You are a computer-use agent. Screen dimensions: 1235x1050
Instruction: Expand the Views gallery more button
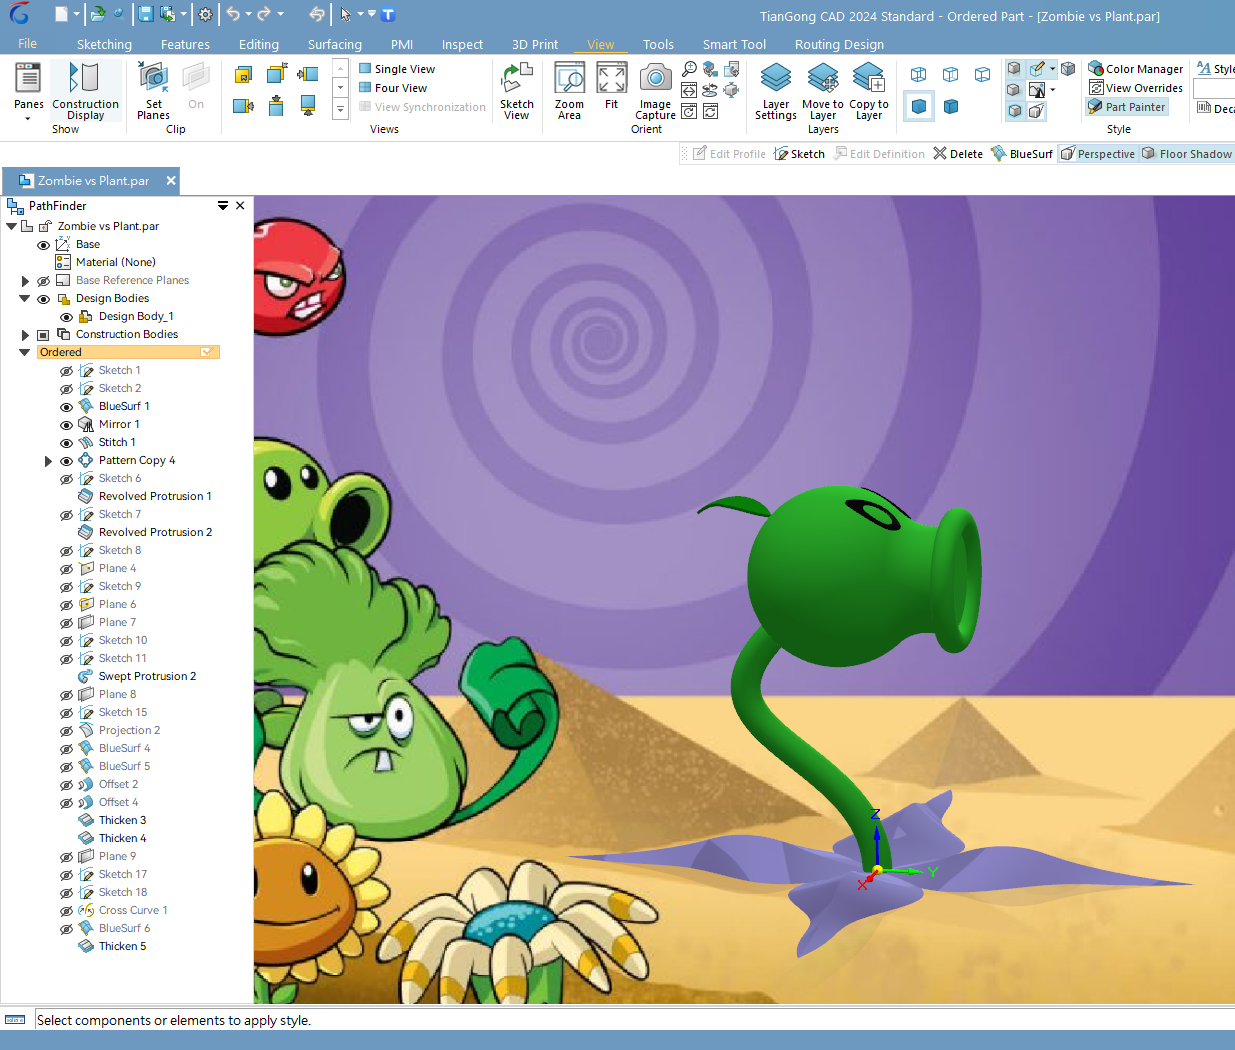tap(340, 108)
